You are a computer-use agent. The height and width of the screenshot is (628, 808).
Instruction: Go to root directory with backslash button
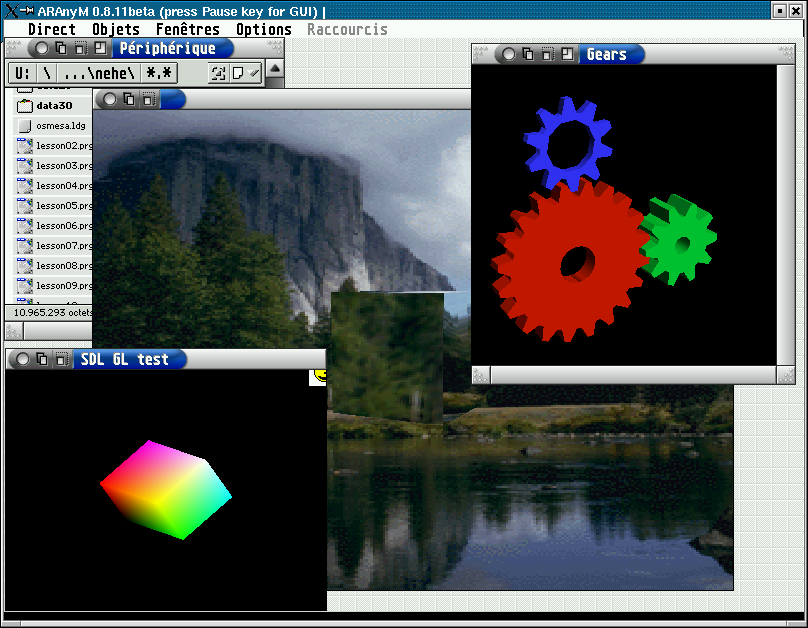coord(47,73)
